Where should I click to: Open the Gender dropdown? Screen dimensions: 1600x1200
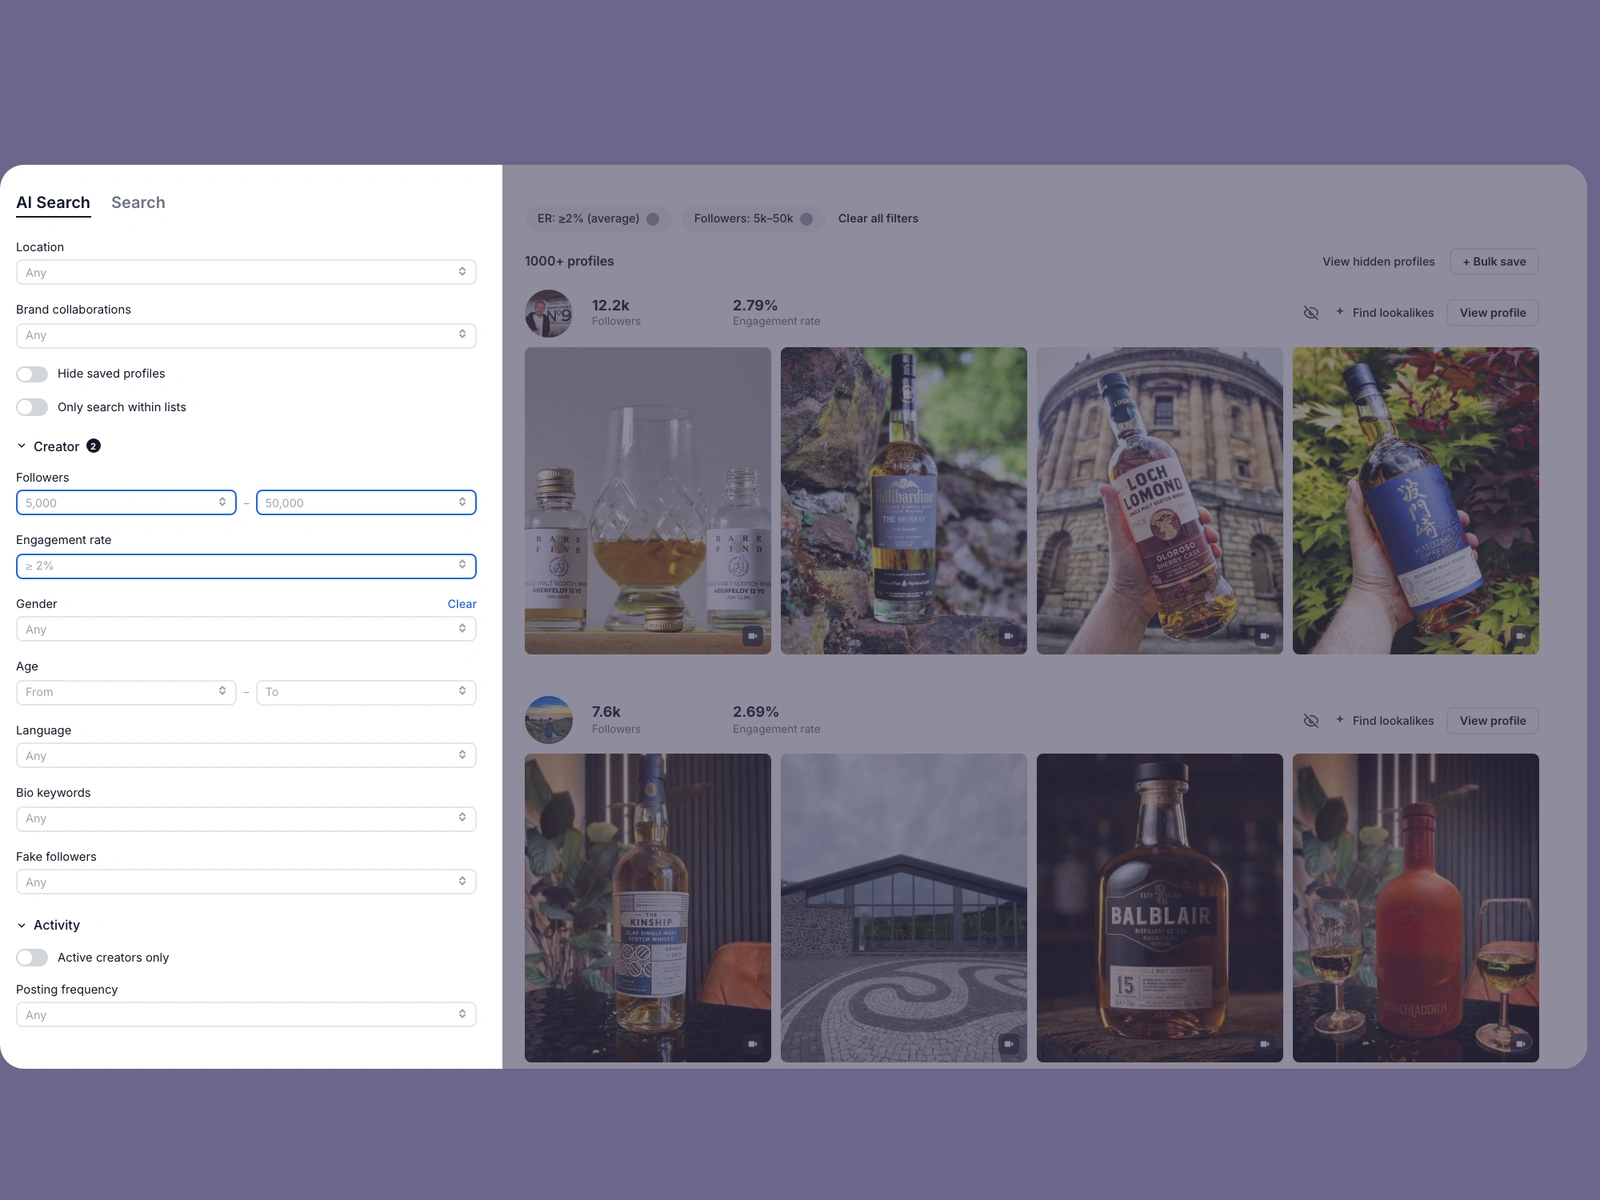(246, 629)
